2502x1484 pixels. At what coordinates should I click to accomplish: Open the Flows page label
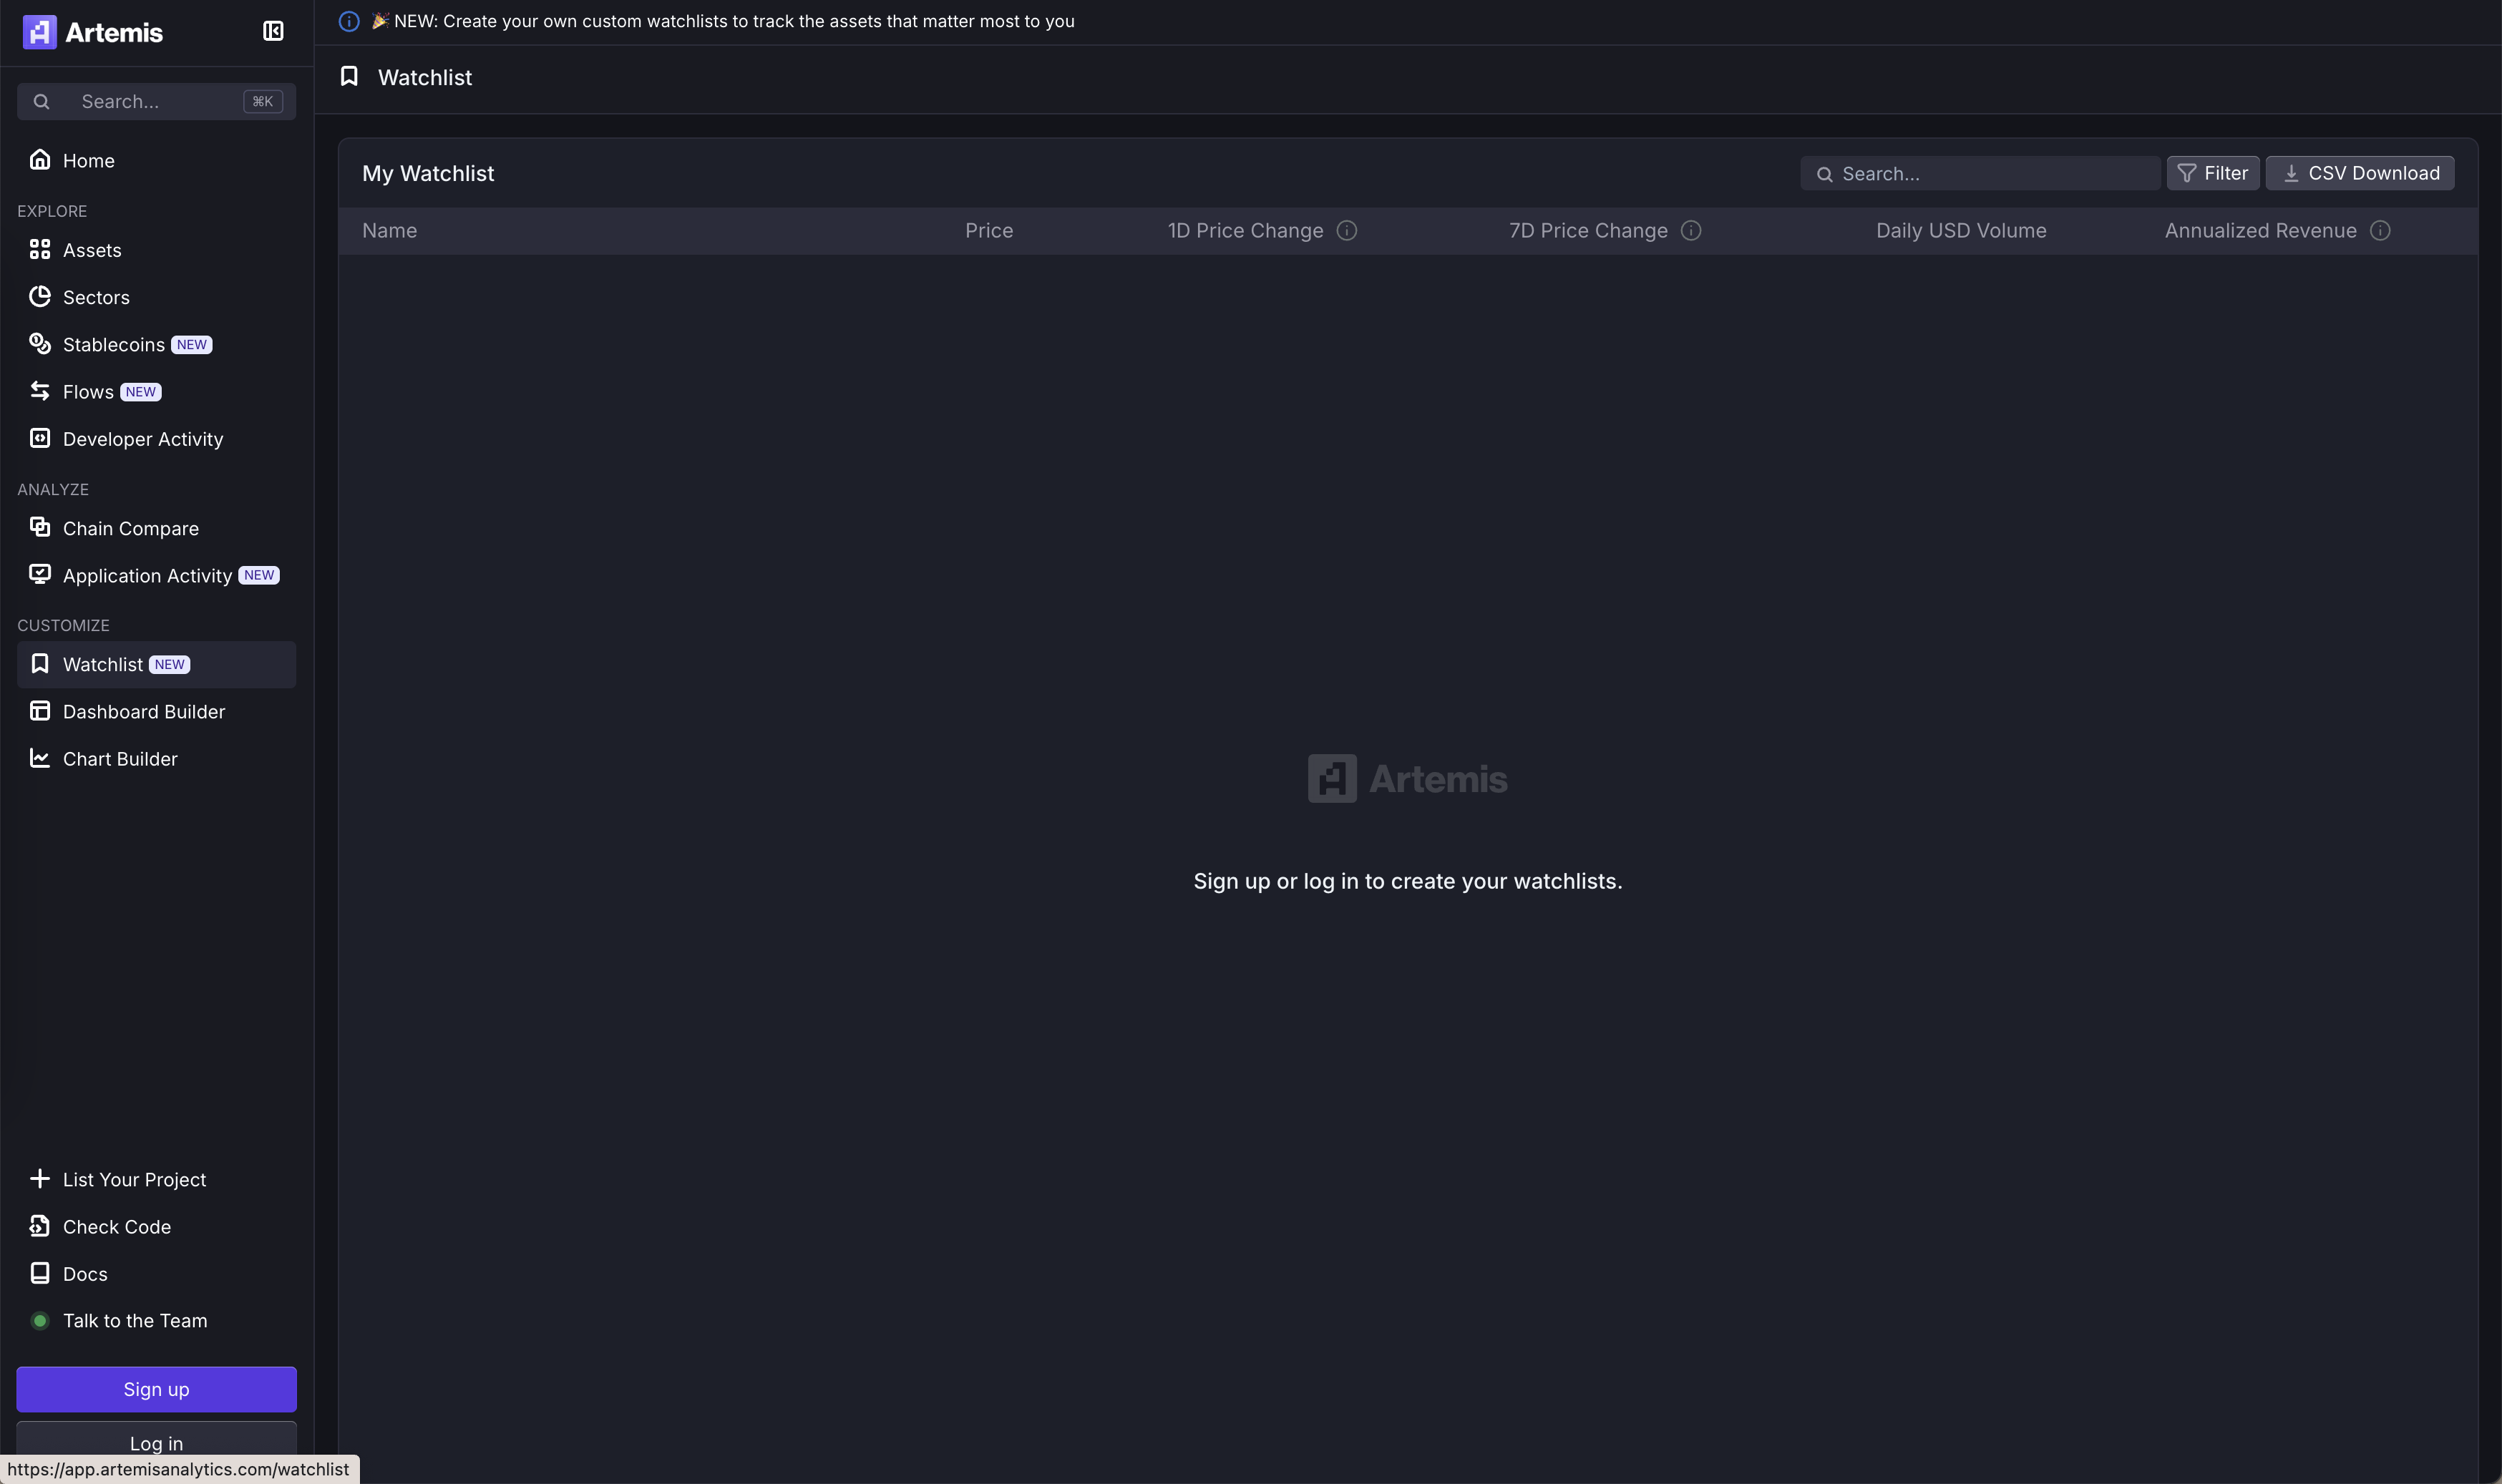tap(88, 392)
